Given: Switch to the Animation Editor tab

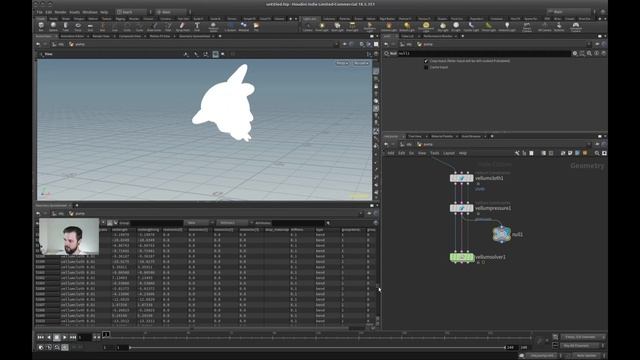Looking at the screenshot, I should [x=72, y=36].
